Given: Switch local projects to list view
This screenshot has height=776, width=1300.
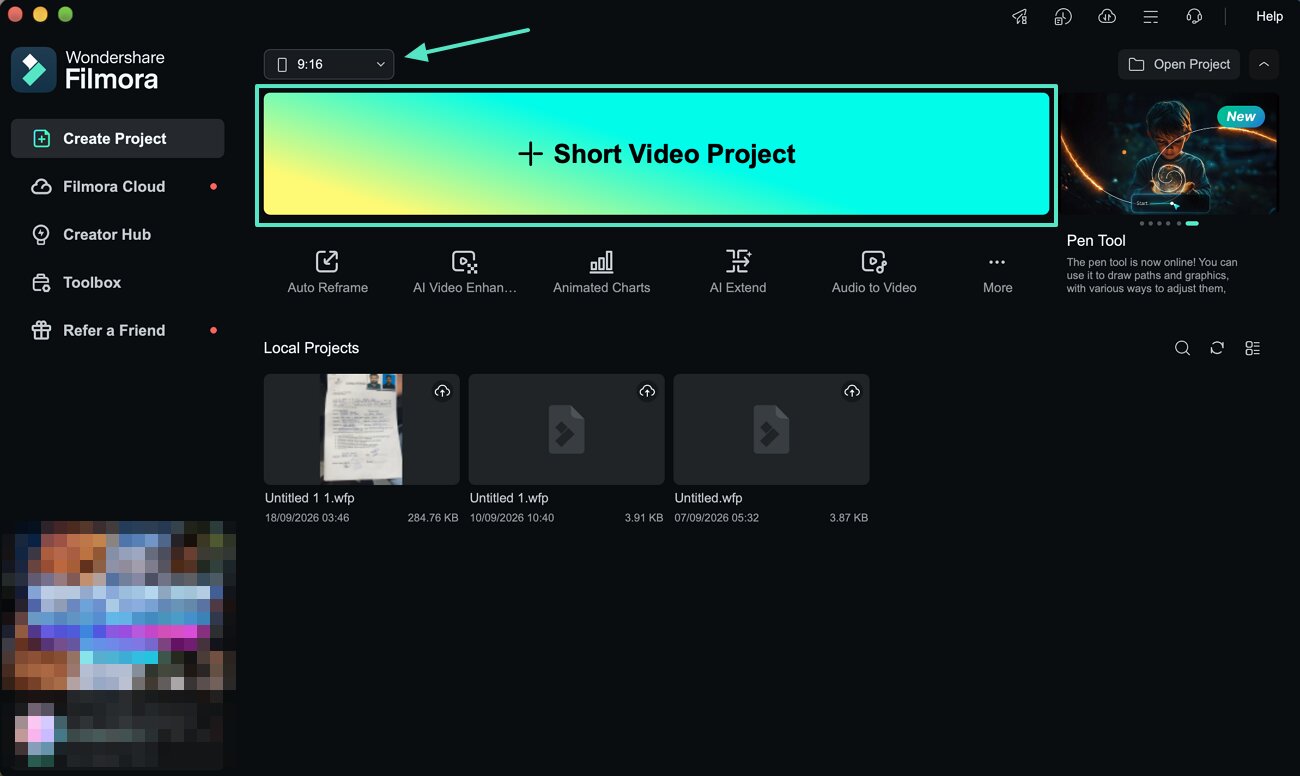Looking at the screenshot, I should (x=1252, y=348).
